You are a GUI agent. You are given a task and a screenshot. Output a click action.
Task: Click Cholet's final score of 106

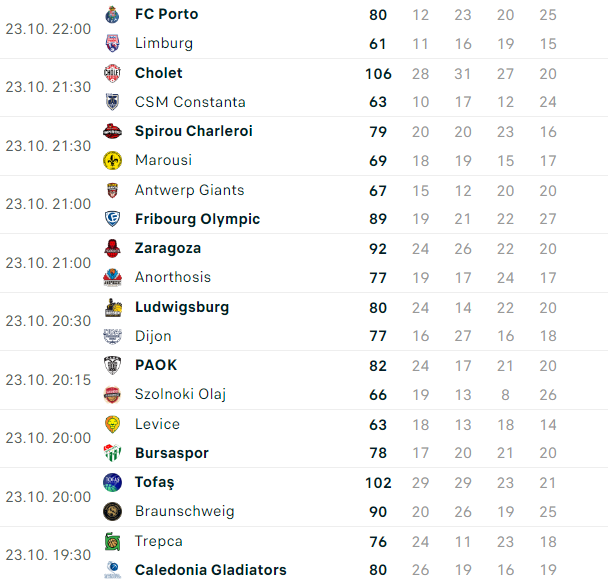378,74
